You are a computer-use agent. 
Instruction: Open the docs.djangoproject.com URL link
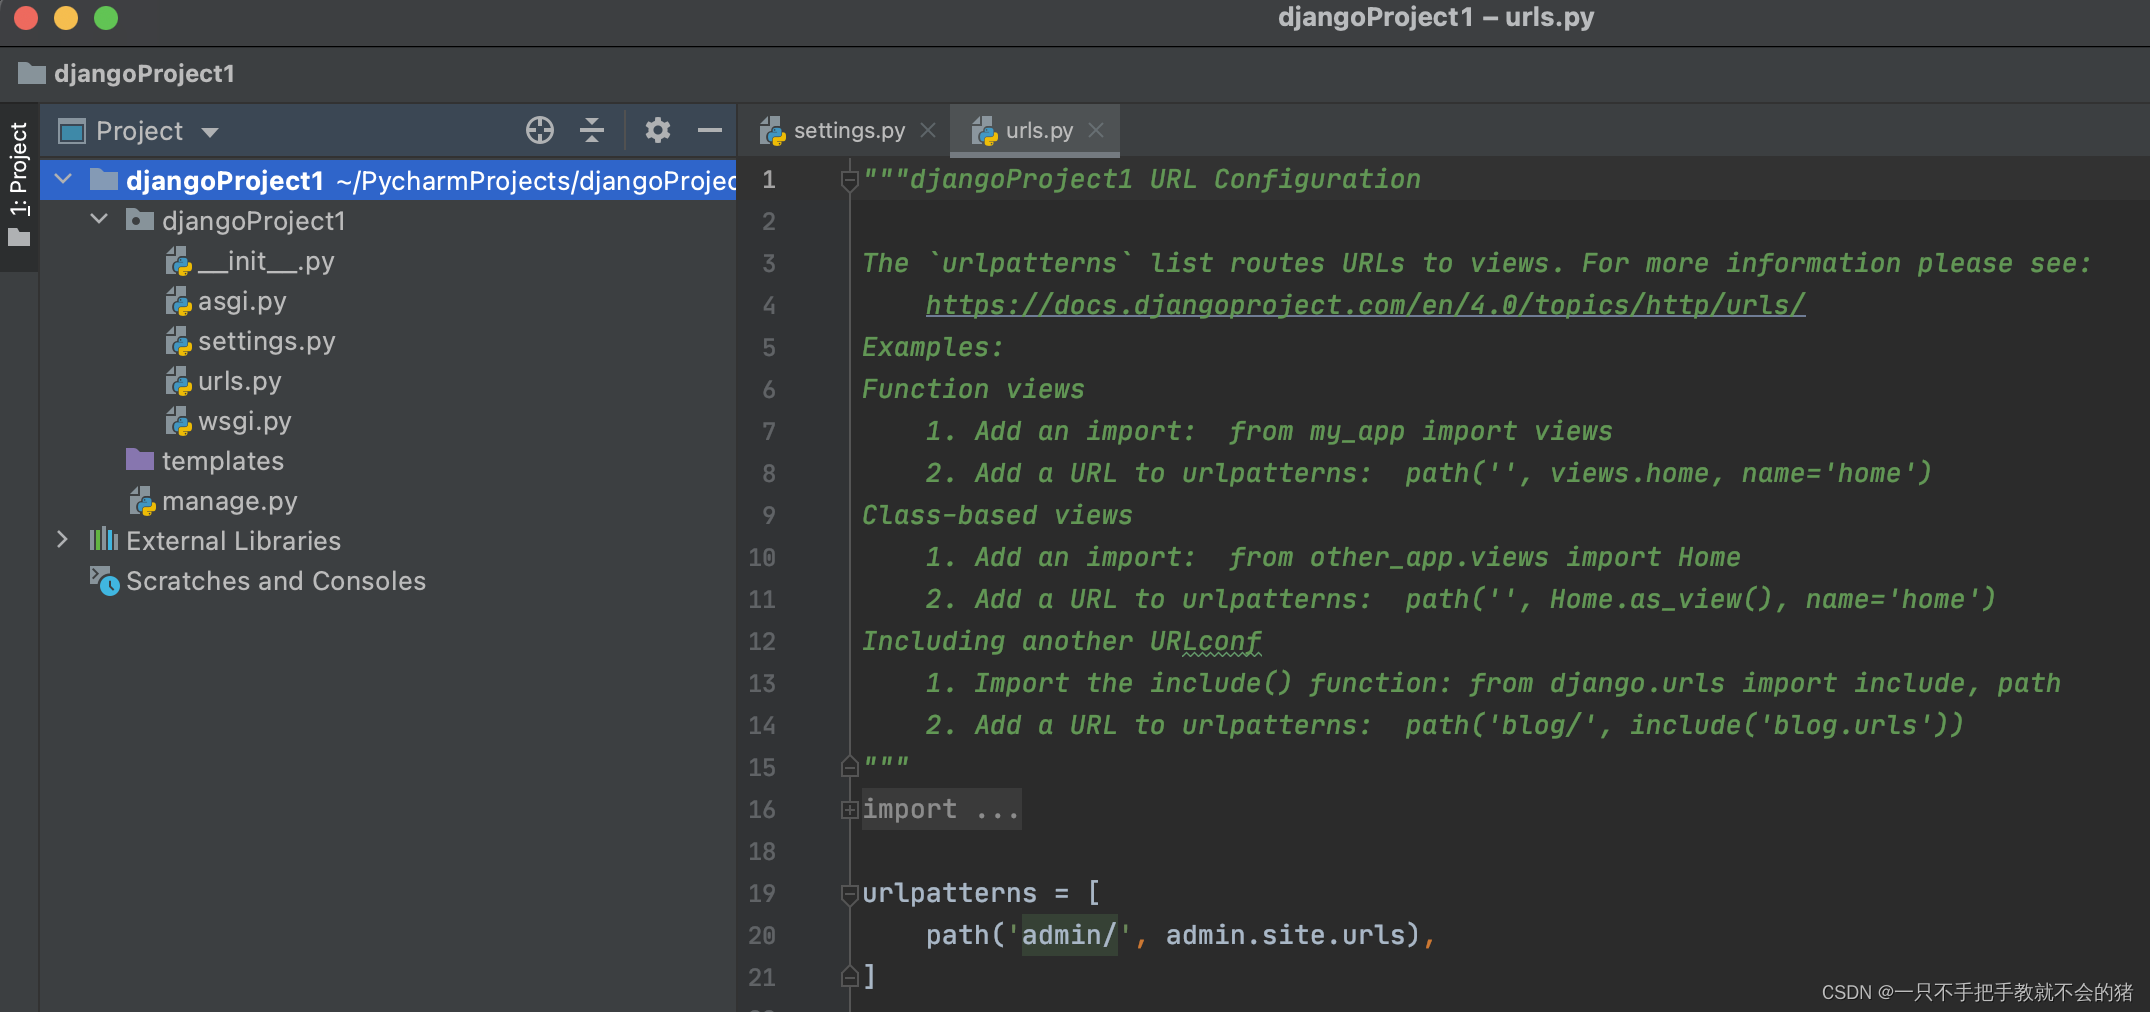[1365, 305]
